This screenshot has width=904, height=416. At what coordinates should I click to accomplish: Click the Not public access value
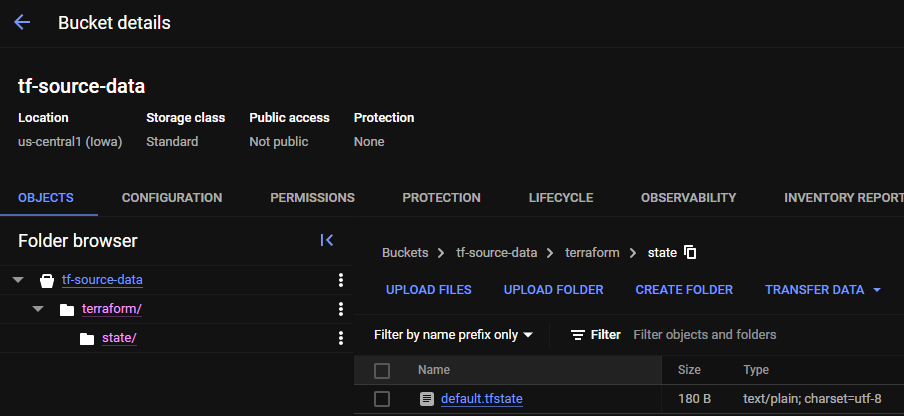[x=278, y=142]
